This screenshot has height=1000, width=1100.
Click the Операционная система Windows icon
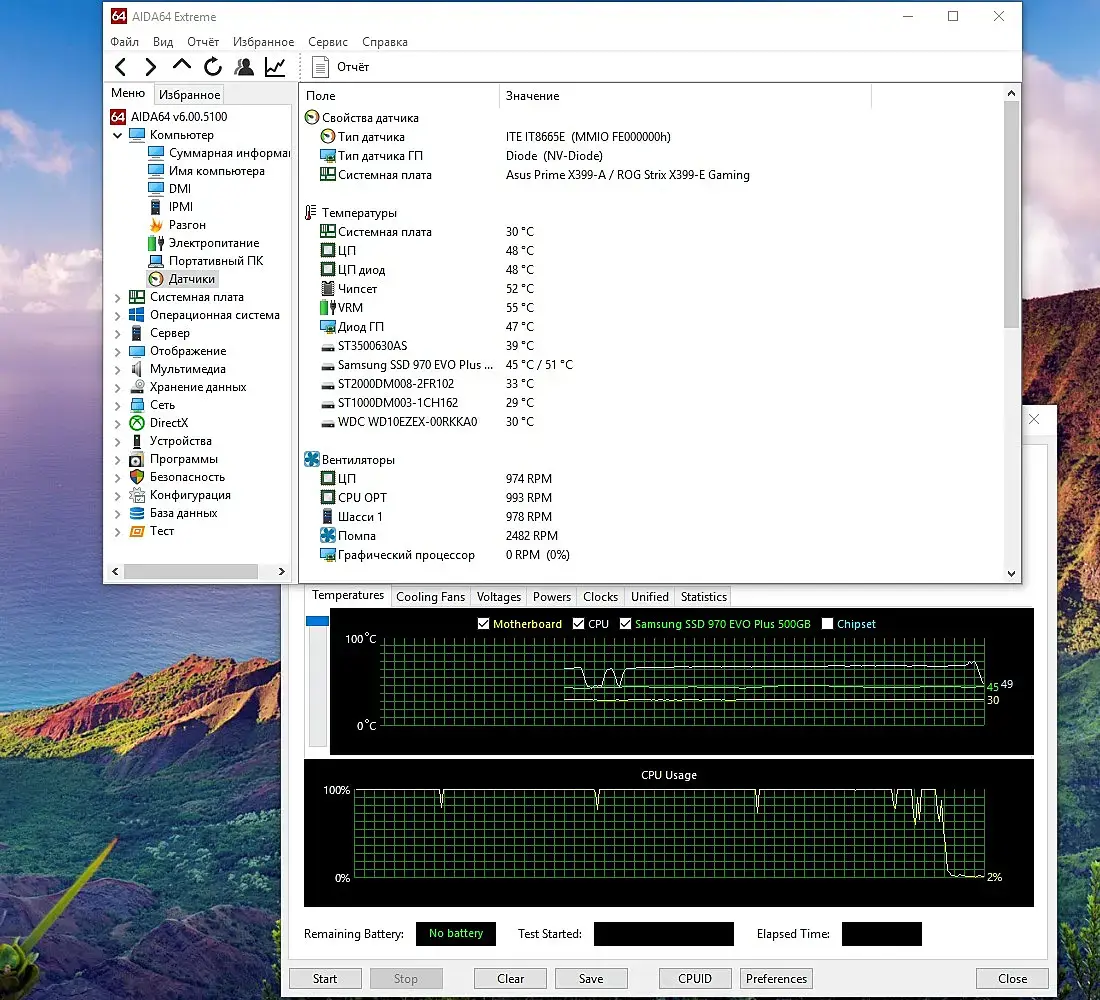(137, 315)
